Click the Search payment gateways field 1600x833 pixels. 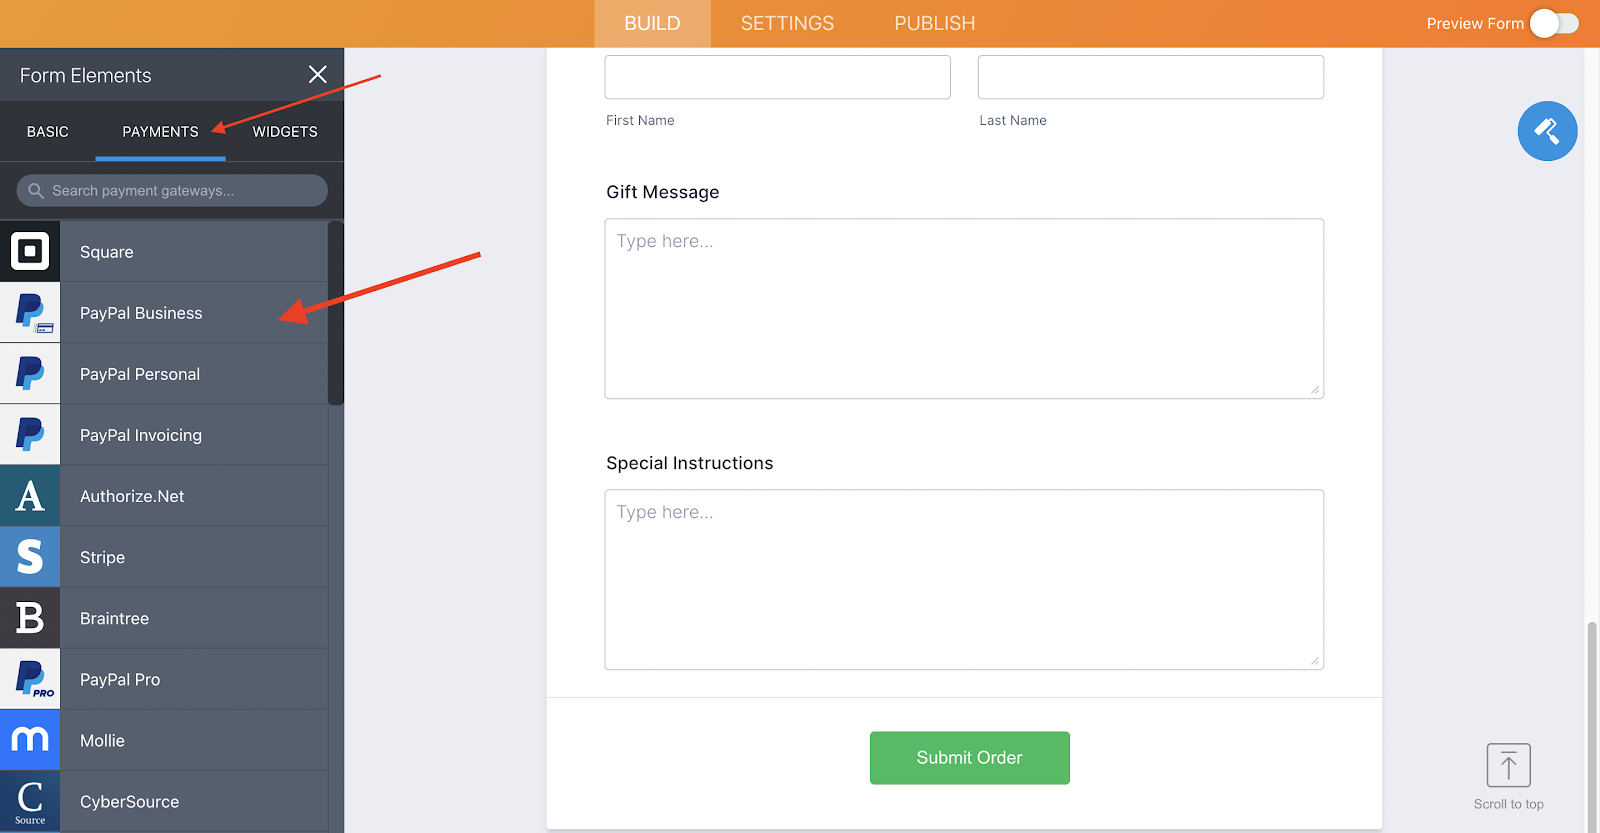click(172, 190)
